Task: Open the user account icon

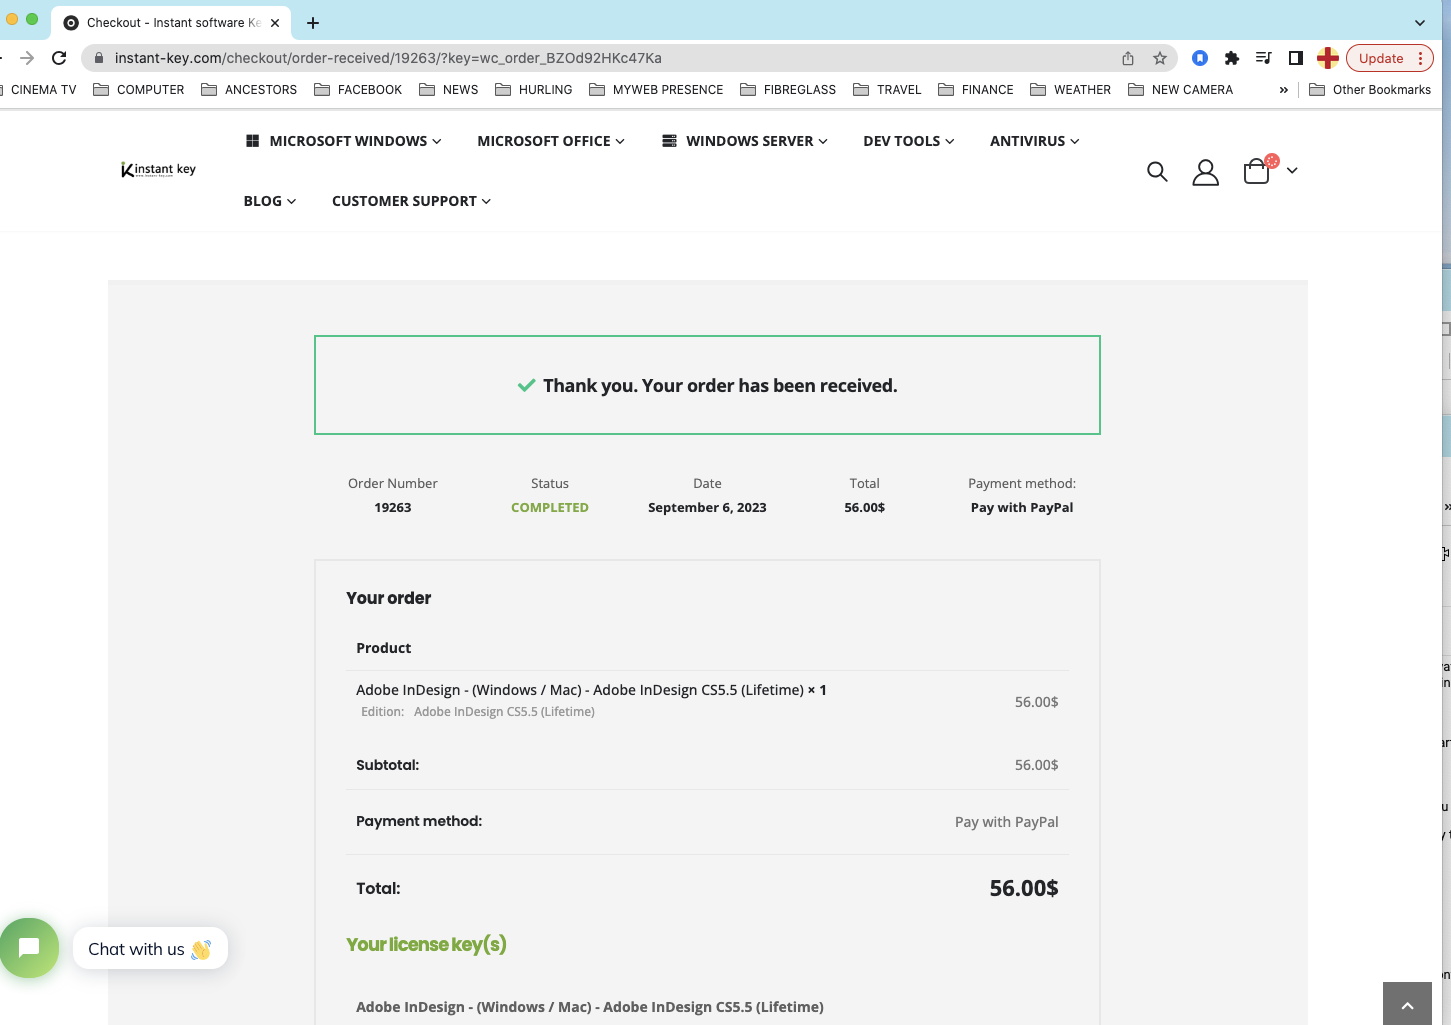Action: click(x=1205, y=173)
